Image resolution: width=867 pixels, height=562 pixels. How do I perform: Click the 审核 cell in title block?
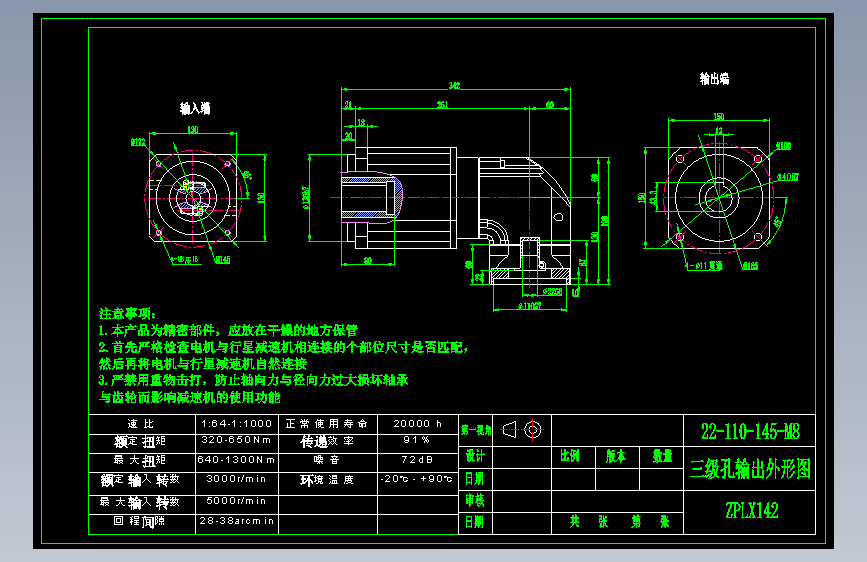475,501
